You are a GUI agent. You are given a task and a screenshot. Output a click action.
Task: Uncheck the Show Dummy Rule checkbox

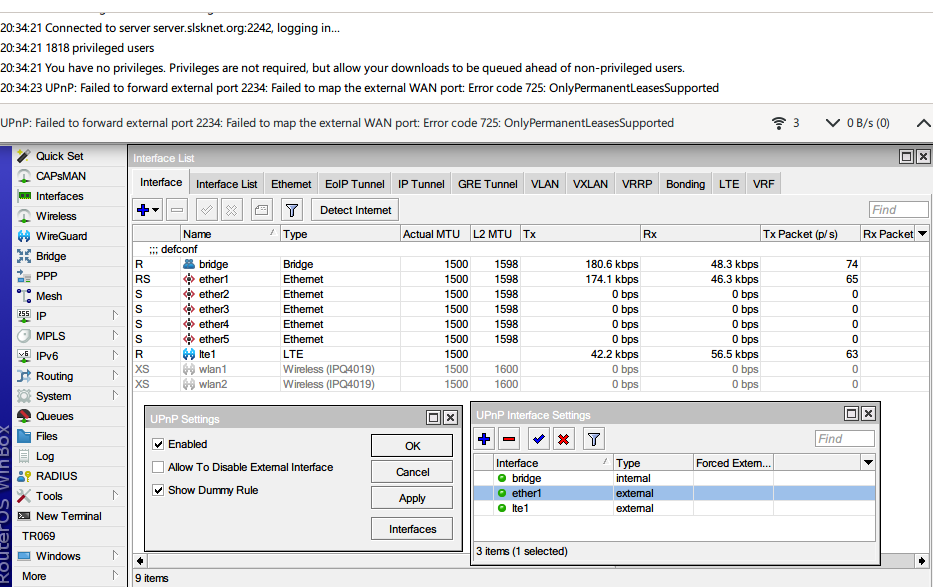tap(158, 490)
